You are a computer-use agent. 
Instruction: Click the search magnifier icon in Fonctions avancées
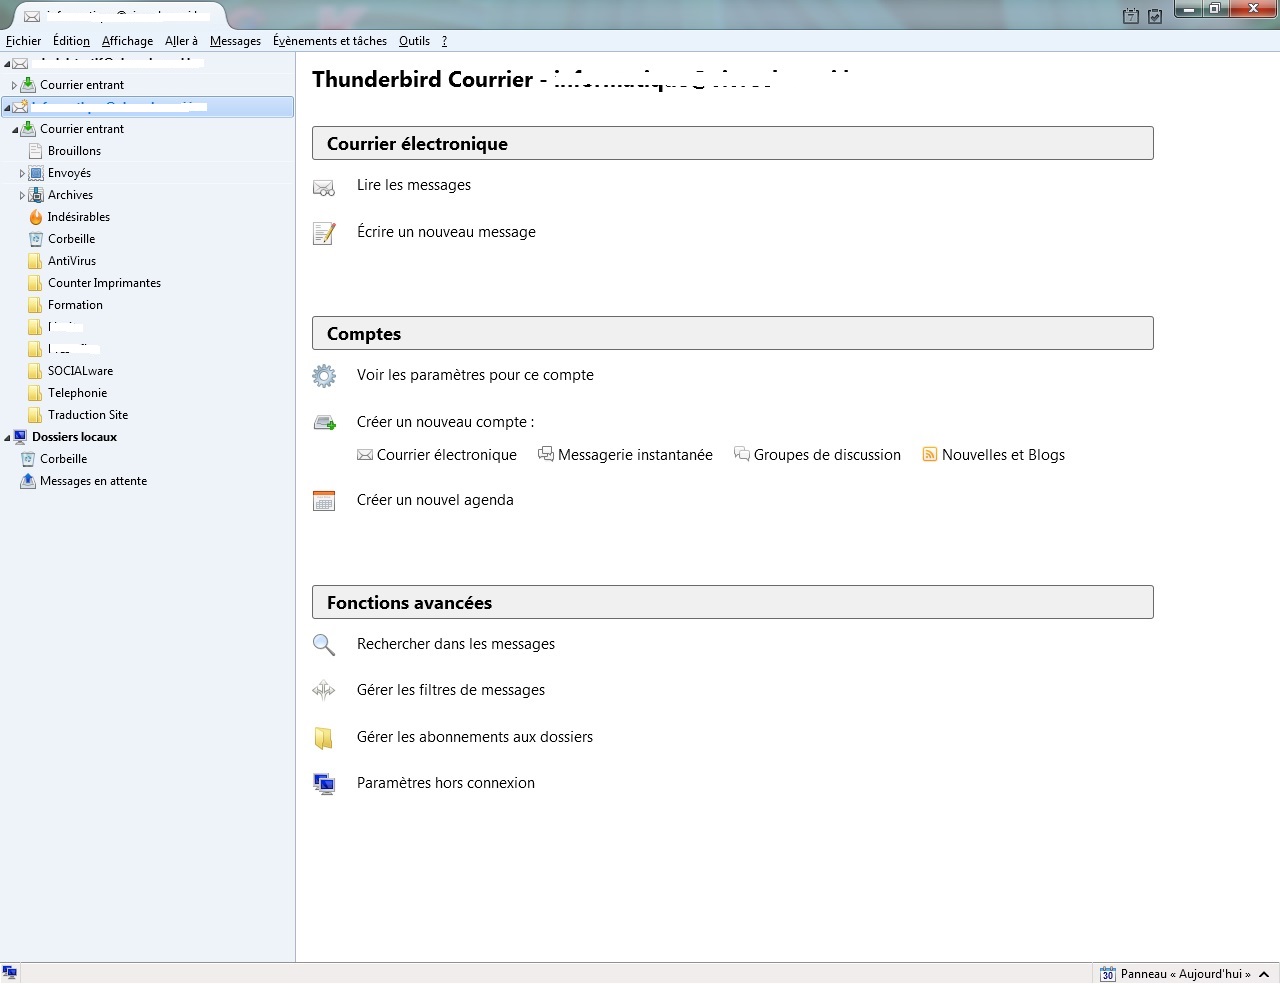[324, 645]
